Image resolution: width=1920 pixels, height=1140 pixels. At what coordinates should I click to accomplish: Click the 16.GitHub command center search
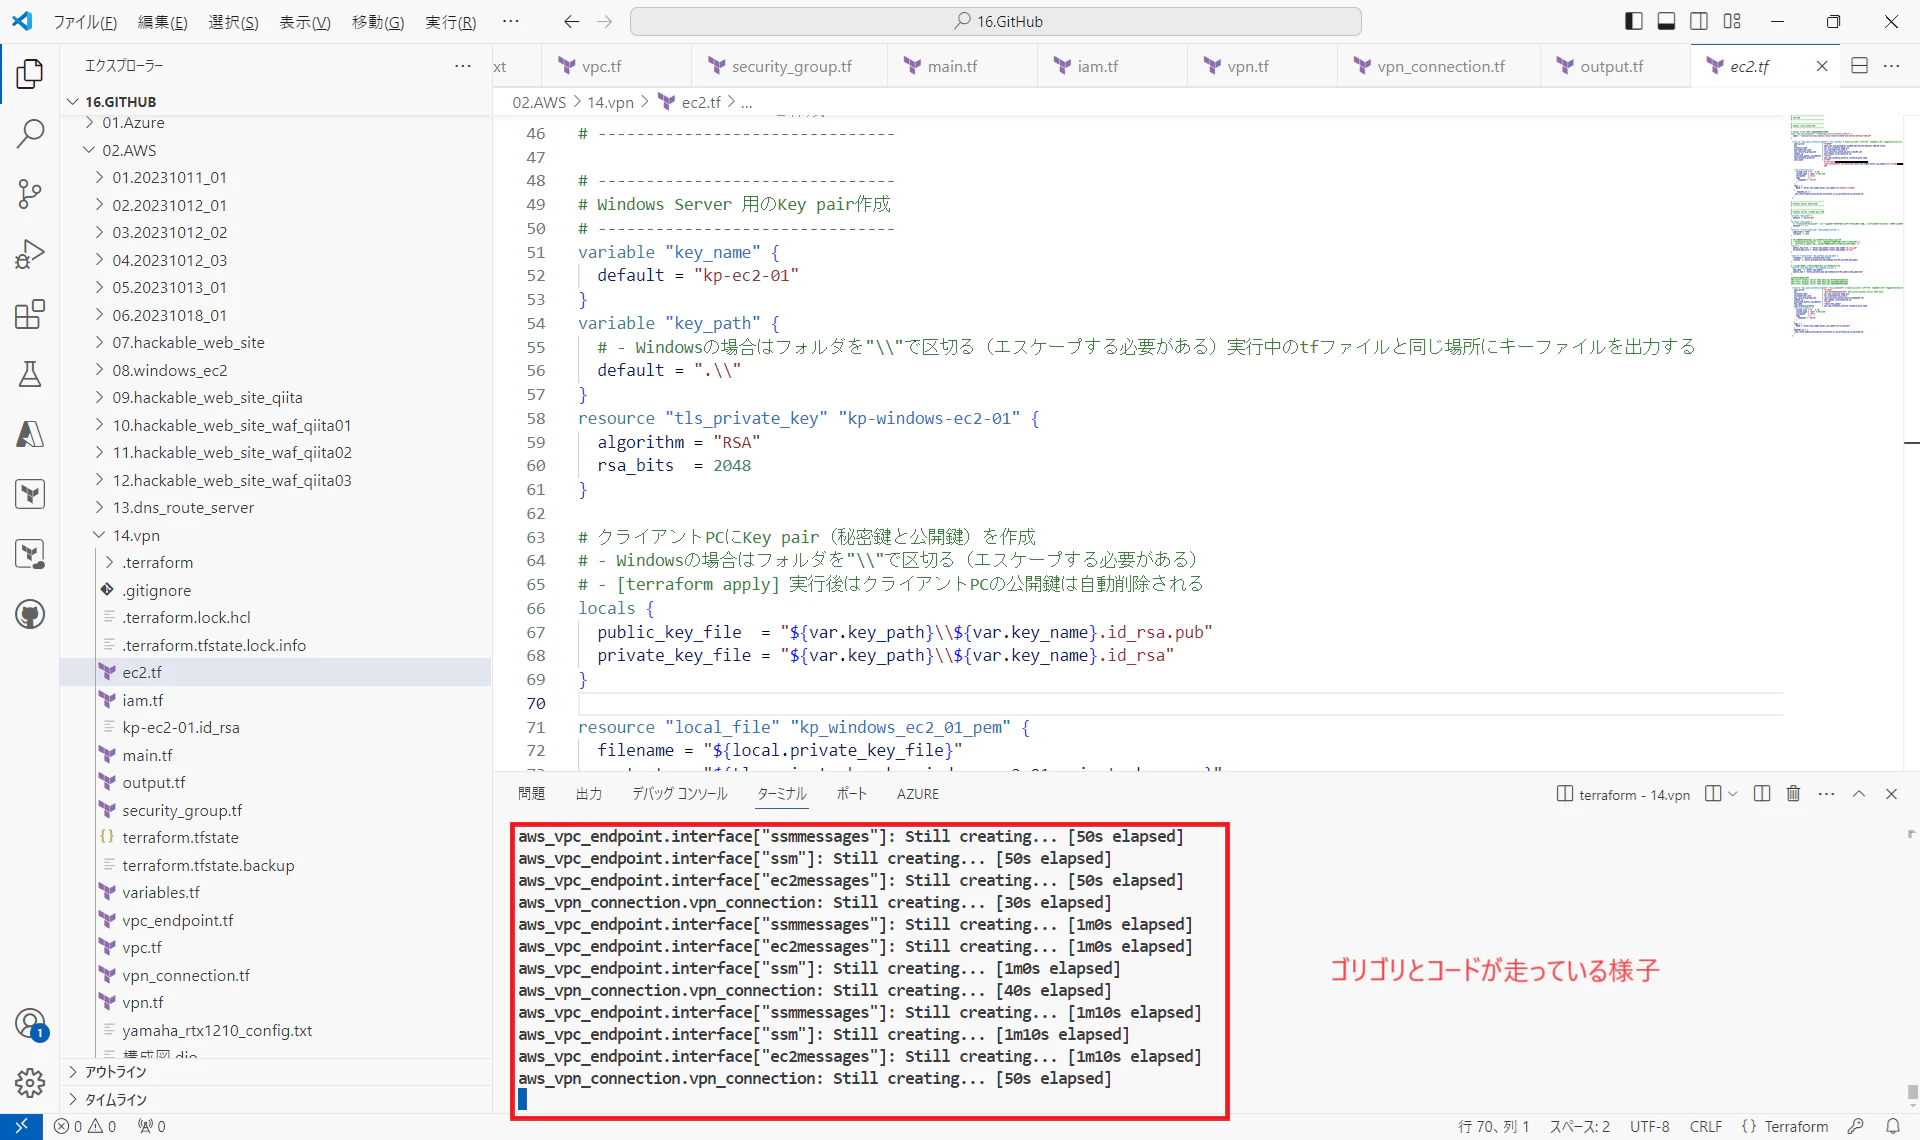[x=996, y=21]
